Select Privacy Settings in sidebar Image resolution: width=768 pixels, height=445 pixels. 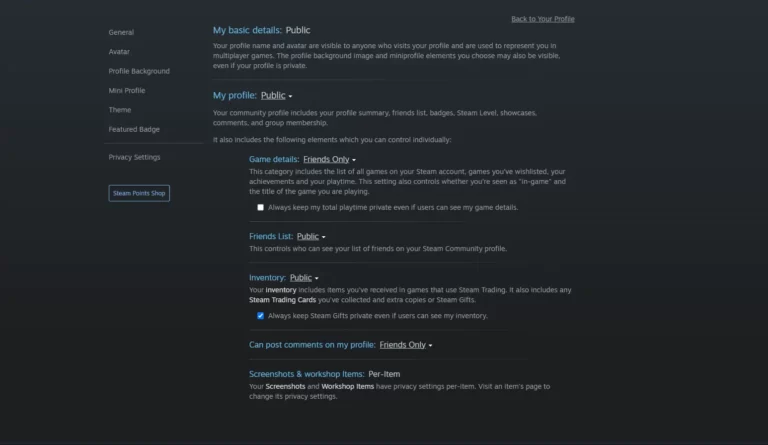[x=135, y=157]
